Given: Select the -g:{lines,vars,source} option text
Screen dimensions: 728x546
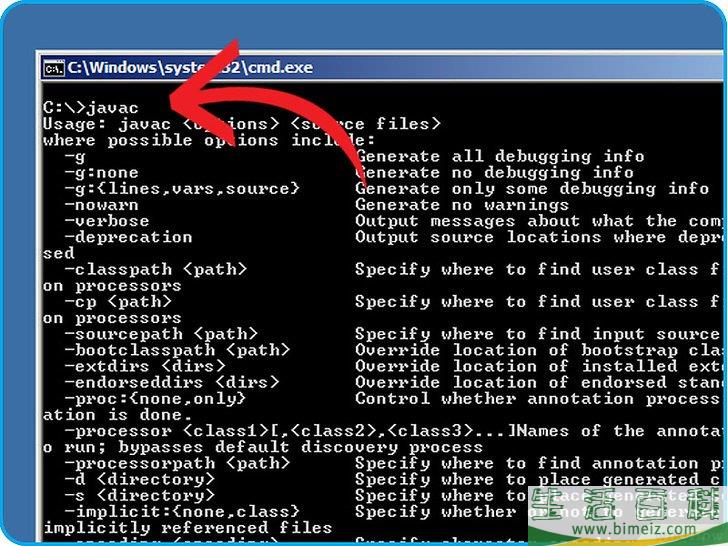Looking at the screenshot, I should coord(181,188).
